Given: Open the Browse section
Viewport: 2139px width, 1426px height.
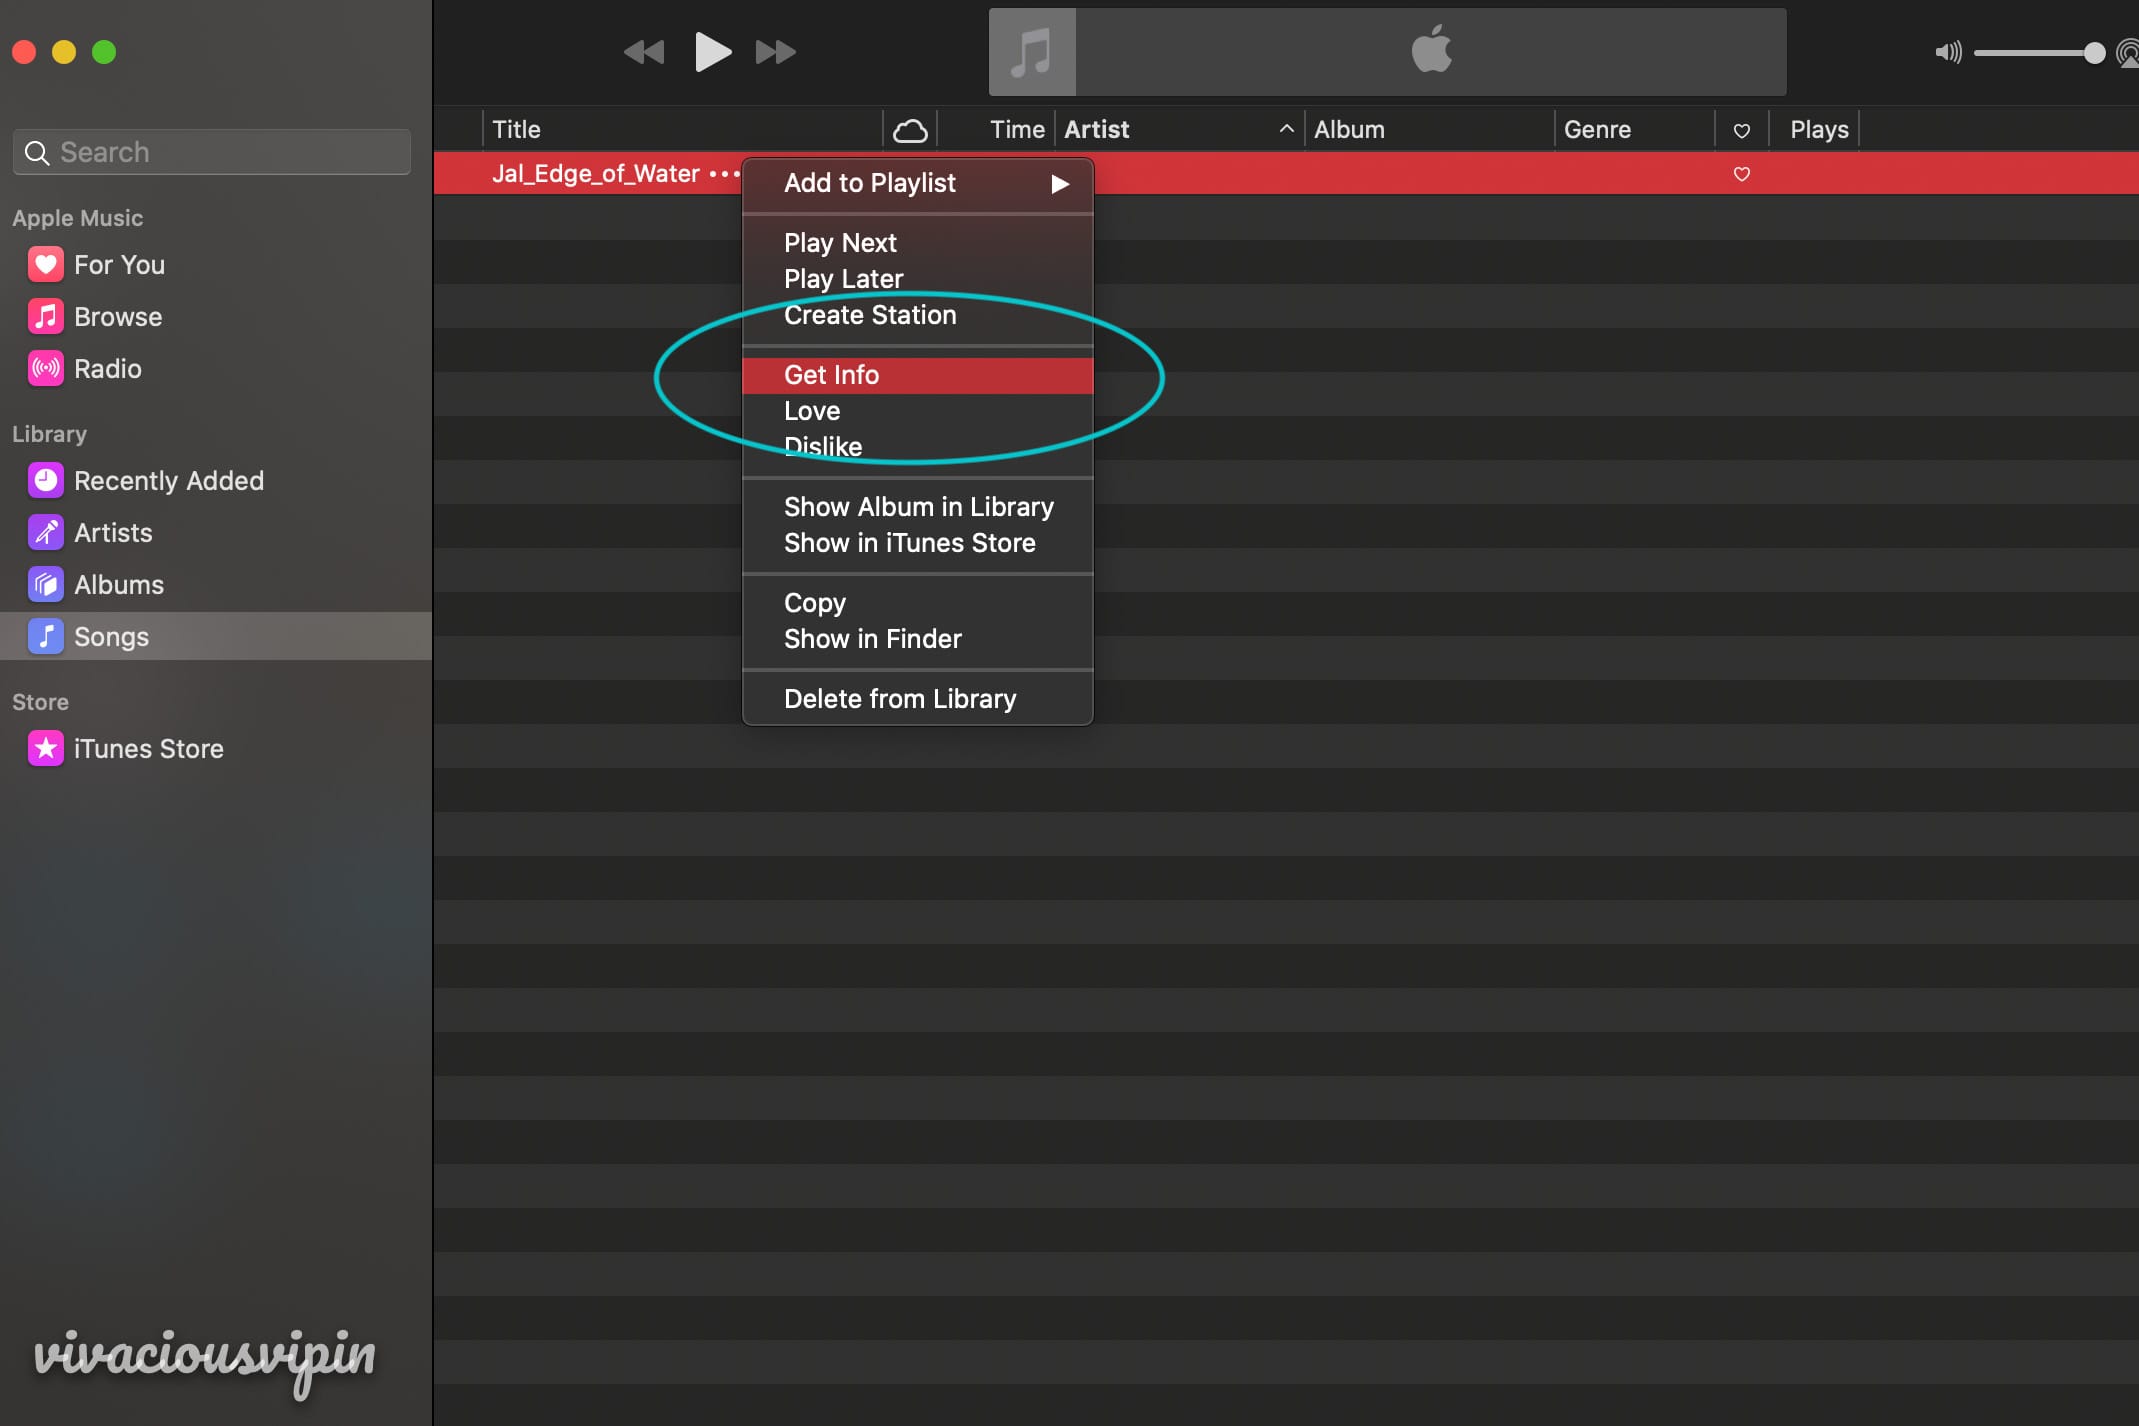Looking at the screenshot, I should click(119, 317).
